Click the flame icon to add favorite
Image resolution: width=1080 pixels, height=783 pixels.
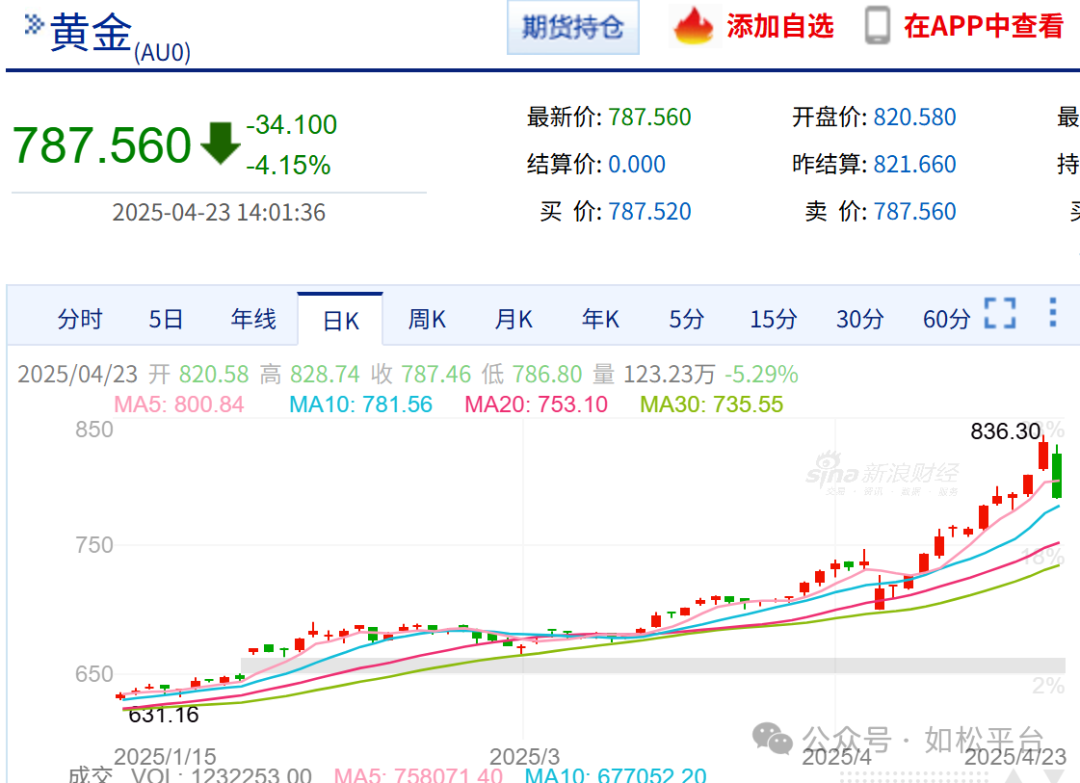click(x=693, y=27)
